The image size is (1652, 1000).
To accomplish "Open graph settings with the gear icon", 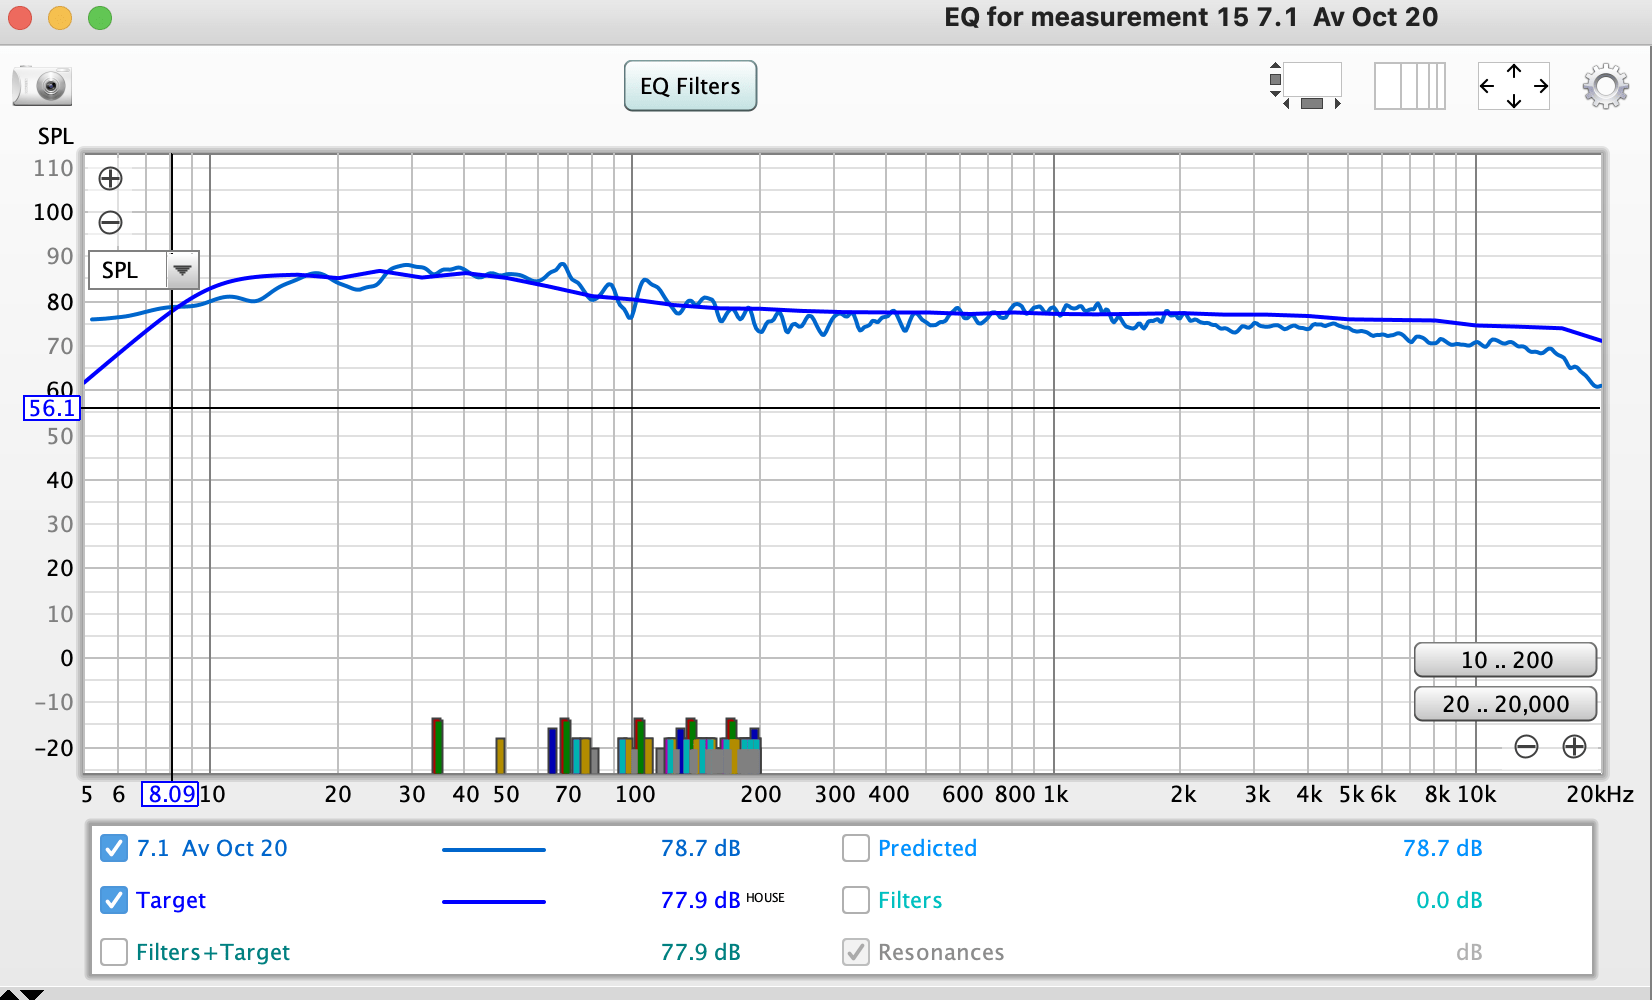I will (1606, 86).
